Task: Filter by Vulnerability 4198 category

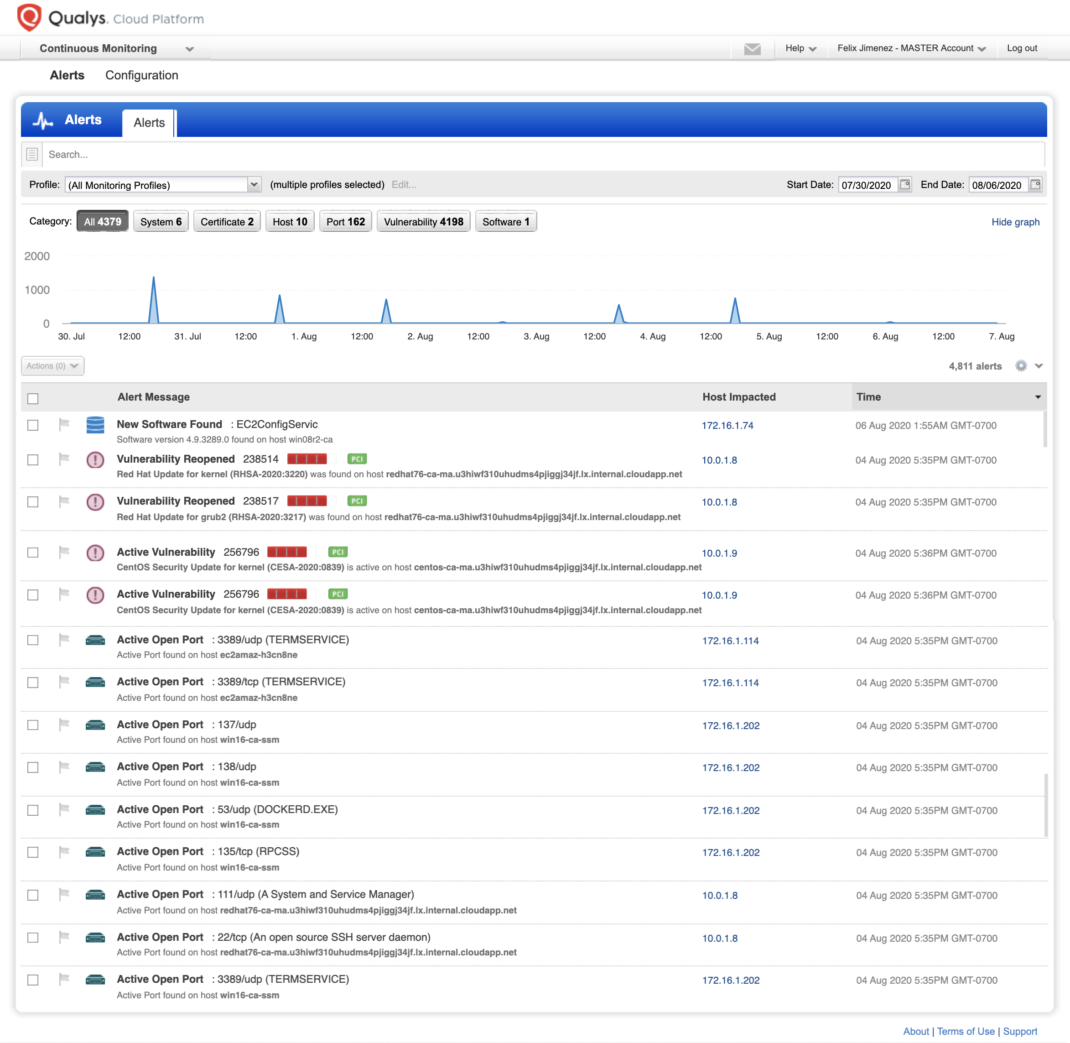Action: coord(424,222)
